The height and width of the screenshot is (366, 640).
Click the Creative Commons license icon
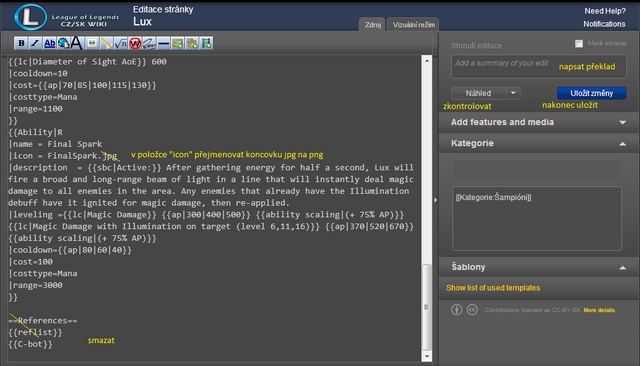472,310
